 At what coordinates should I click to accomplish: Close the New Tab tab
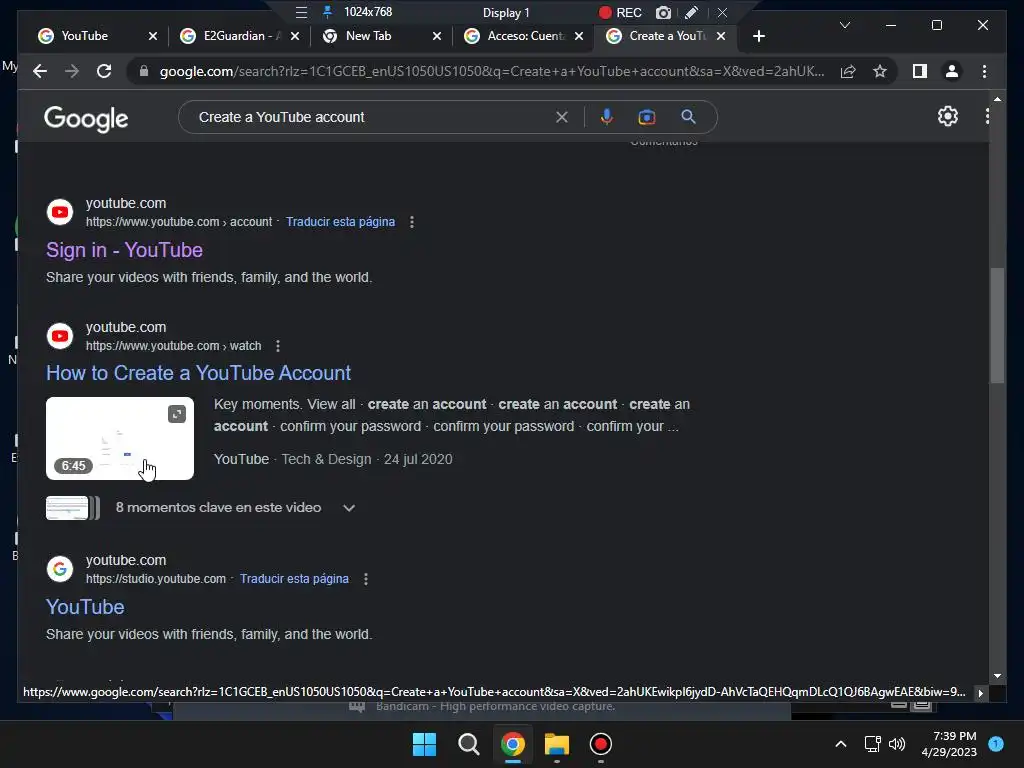[437, 36]
